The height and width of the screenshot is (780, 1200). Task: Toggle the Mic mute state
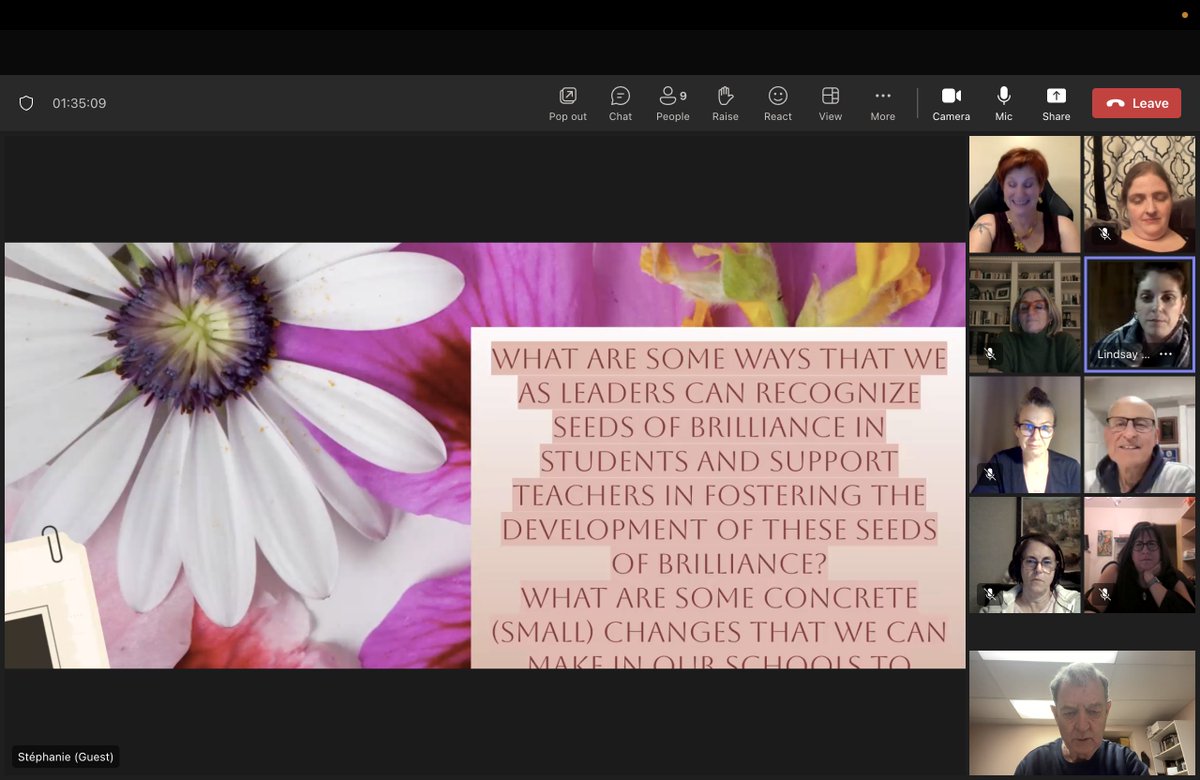pos(1004,103)
